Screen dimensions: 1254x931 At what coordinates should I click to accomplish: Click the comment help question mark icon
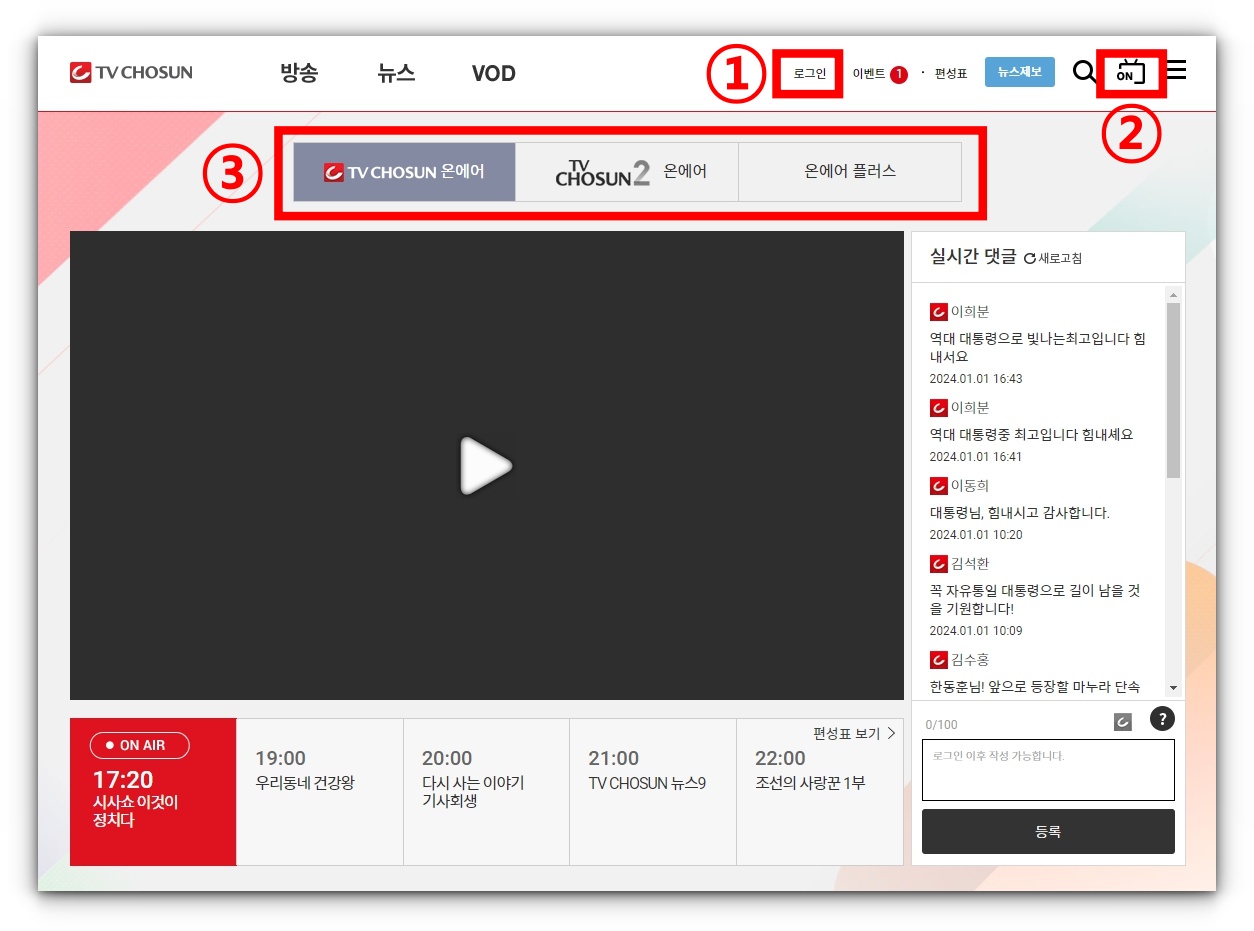tap(1161, 718)
